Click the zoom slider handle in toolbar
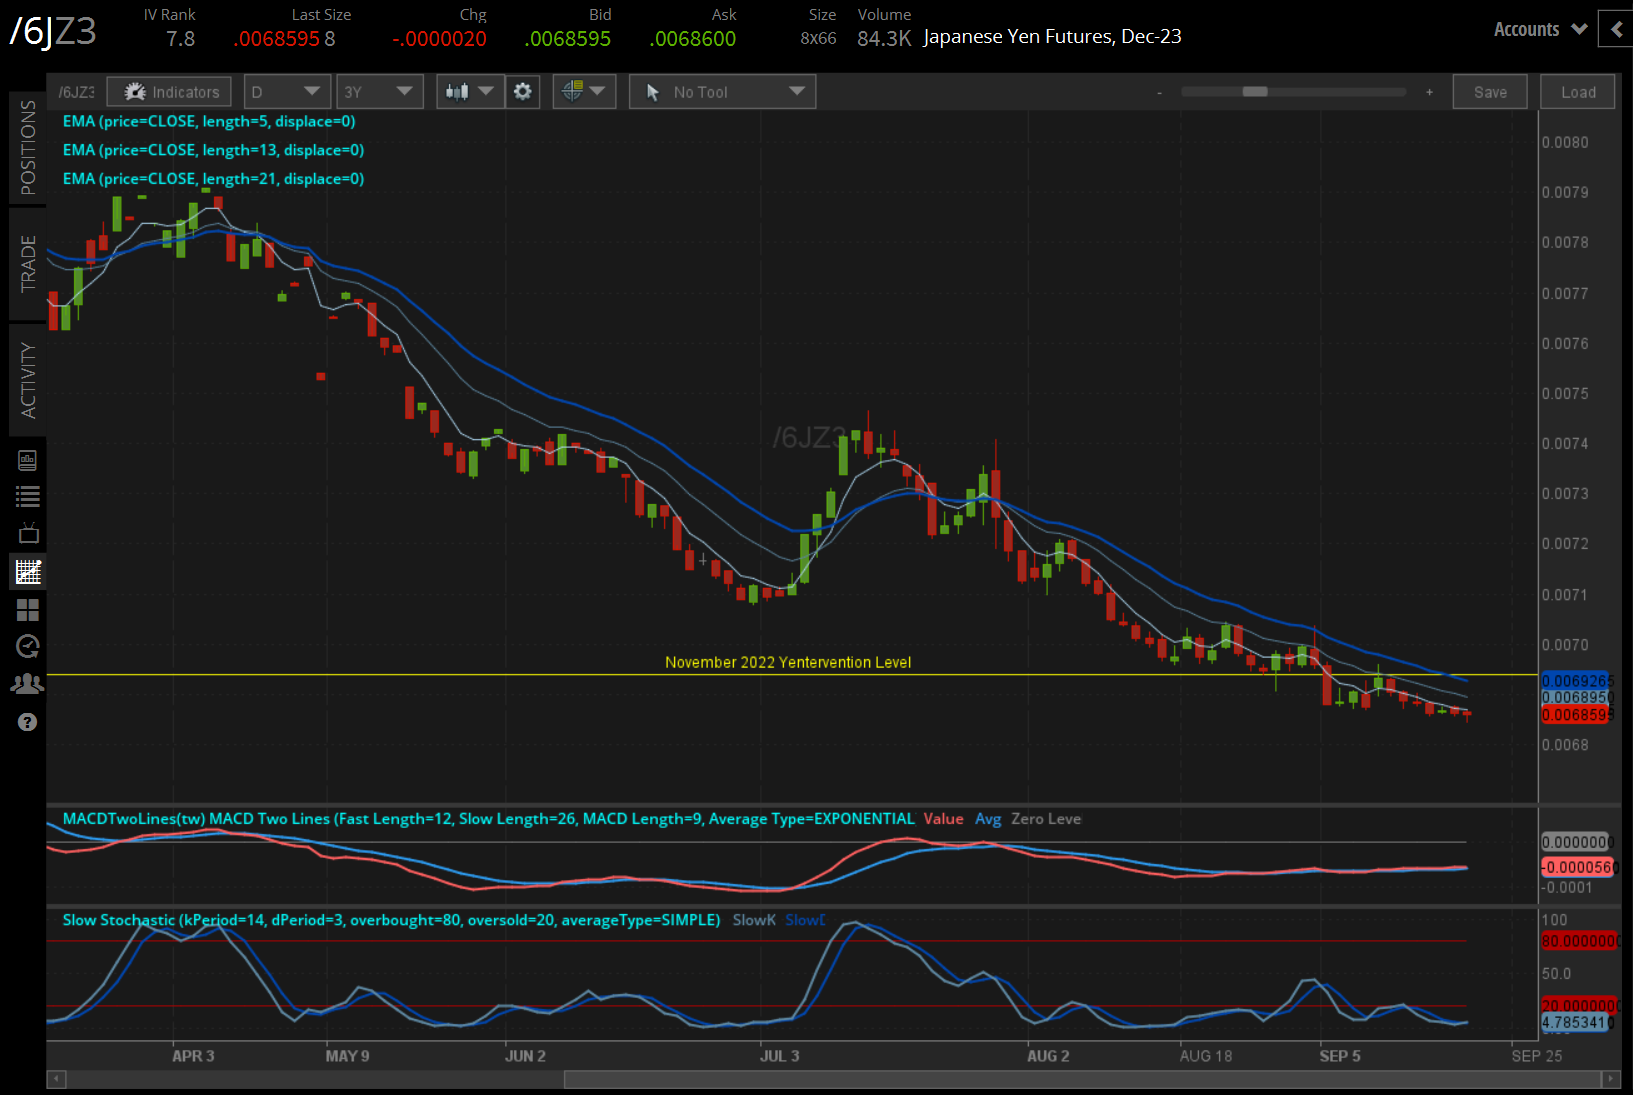 coord(1255,92)
